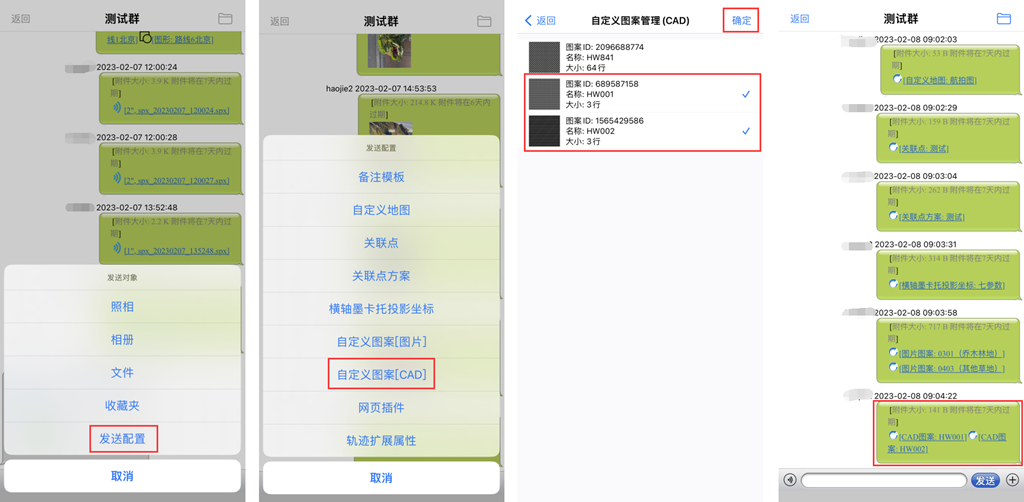Toggle the checkmark on pattern HW002

pyautogui.click(x=746, y=131)
